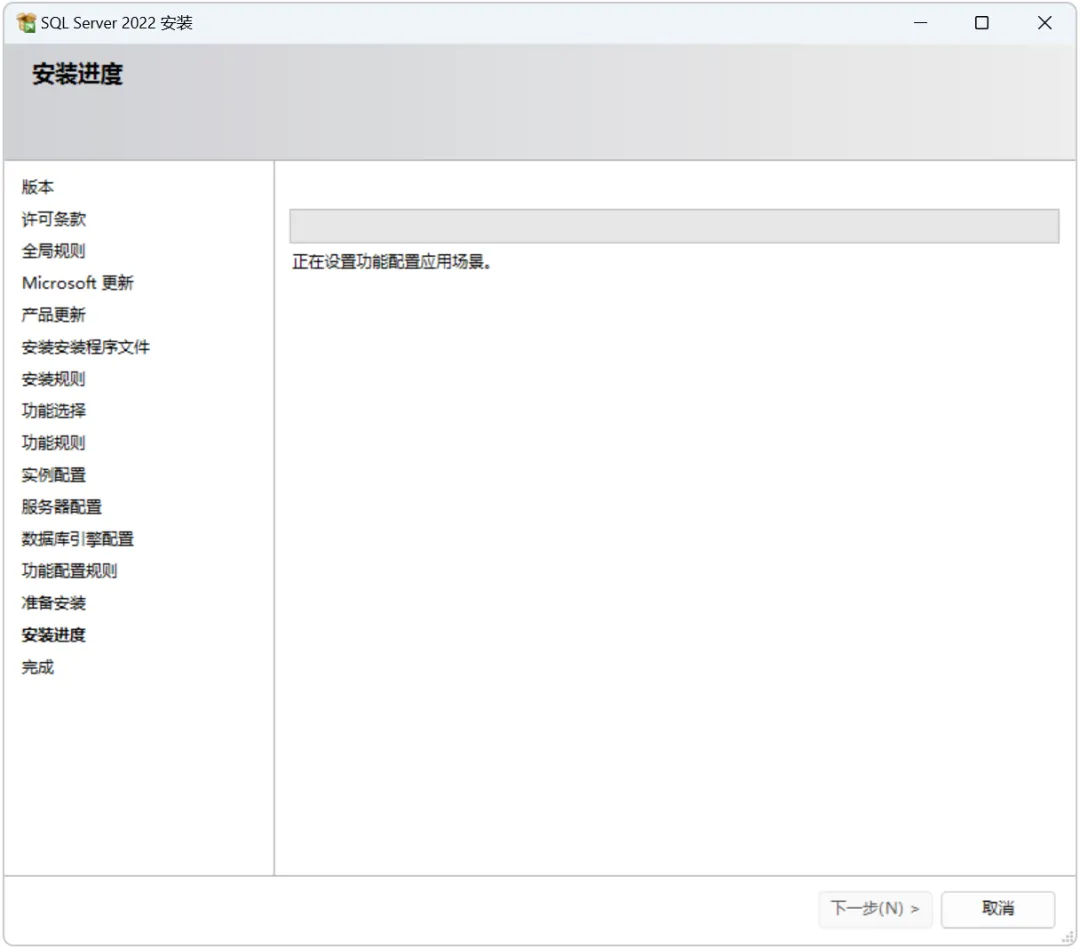
Task: Select the 版本 step in sidebar
Action: (x=37, y=187)
